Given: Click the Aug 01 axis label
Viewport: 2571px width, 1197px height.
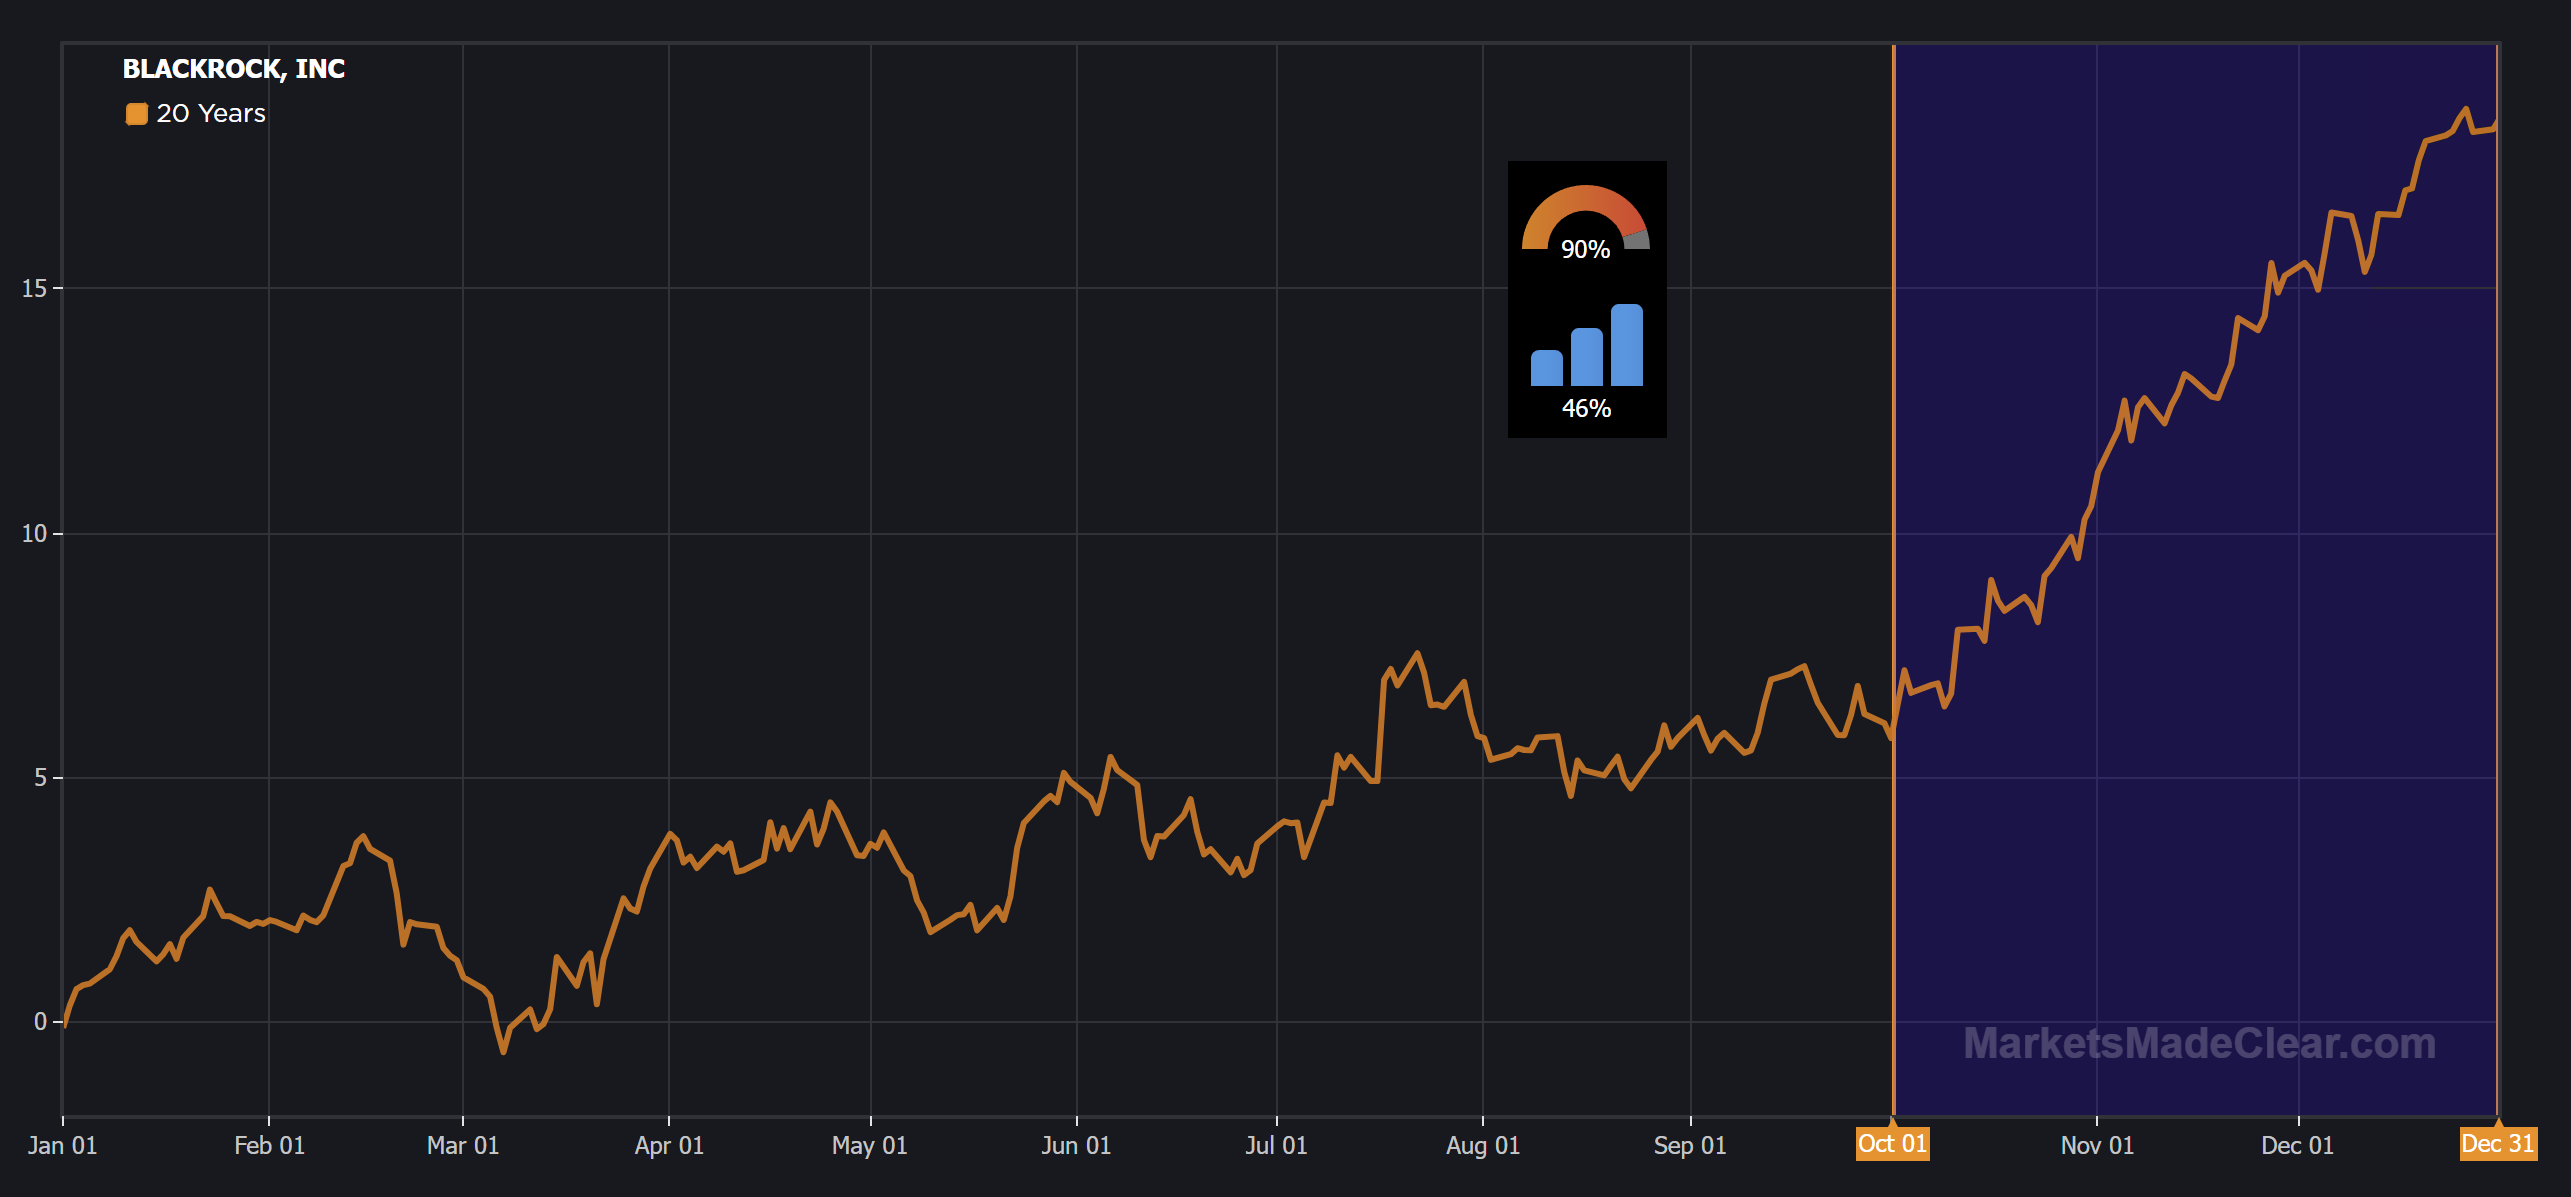Looking at the screenshot, I should tap(1483, 1146).
